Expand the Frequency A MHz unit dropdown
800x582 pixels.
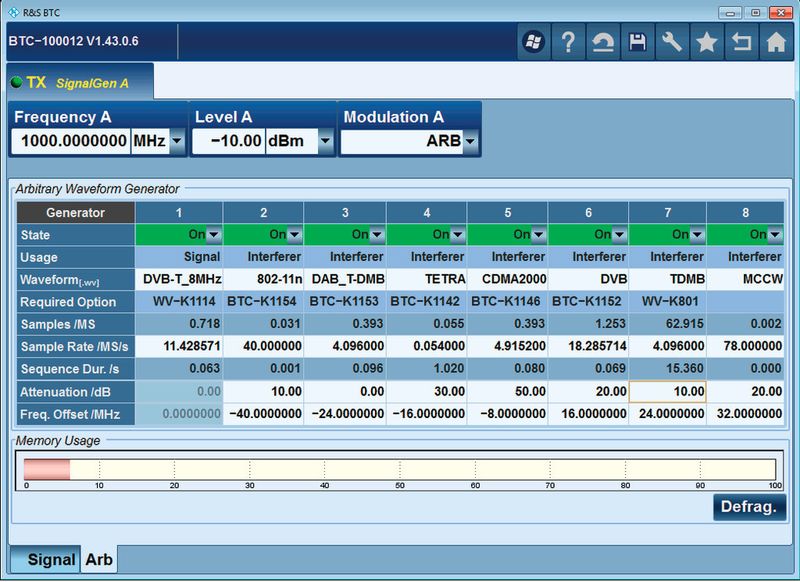click(177, 140)
